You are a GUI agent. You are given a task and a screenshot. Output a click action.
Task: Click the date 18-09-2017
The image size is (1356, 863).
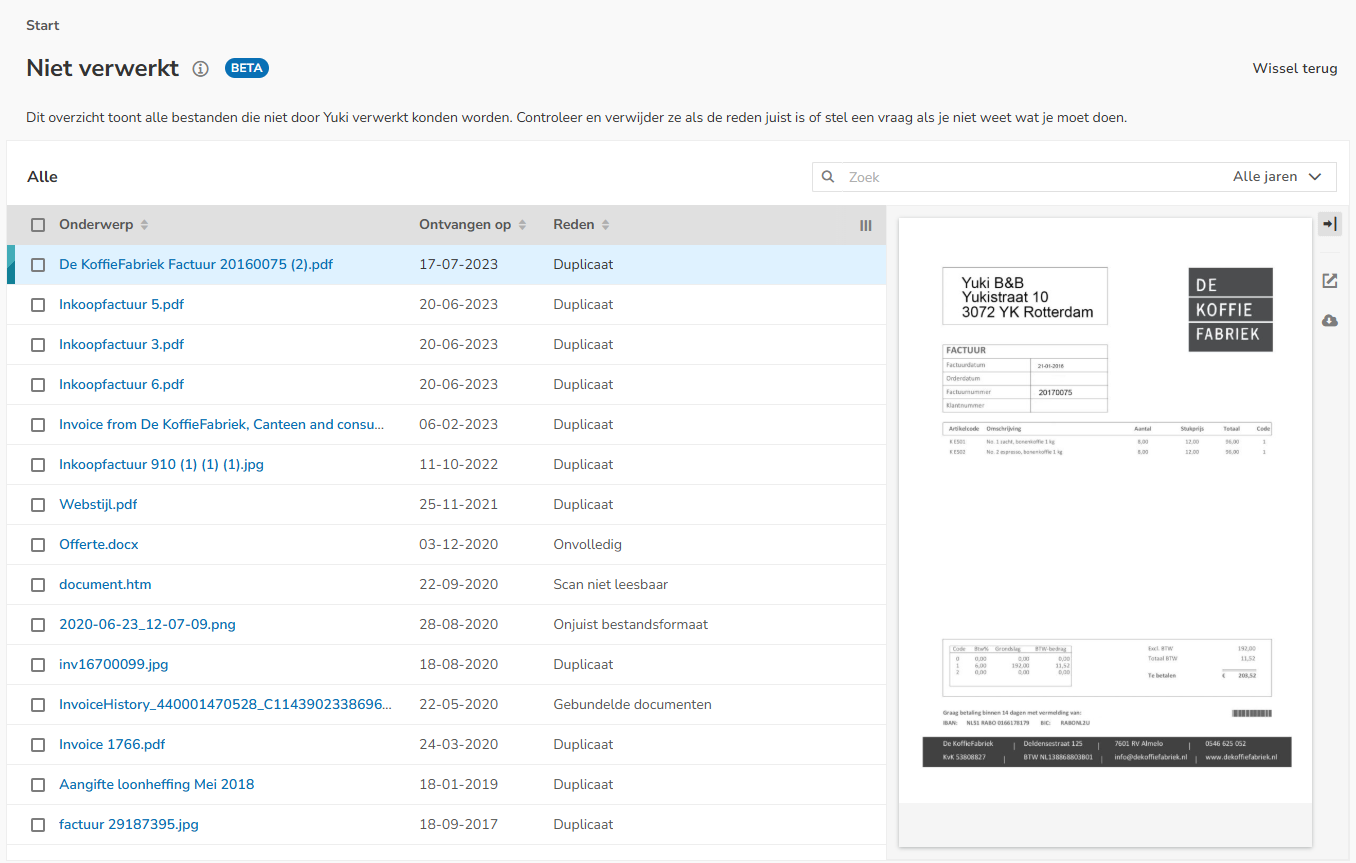(458, 825)
